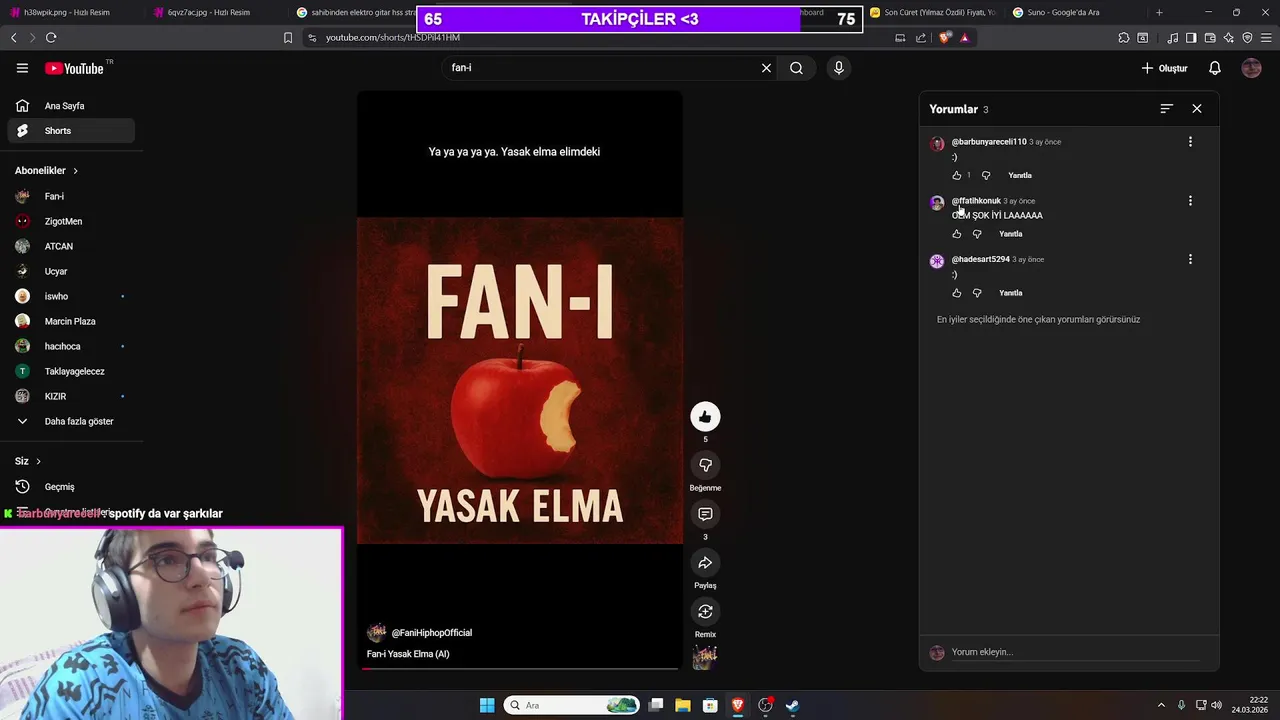The height and width of the screenshot is (720, 1280).
Task: Toggle the browser sidebar panel icon
Action: [x=1191, y=37]
